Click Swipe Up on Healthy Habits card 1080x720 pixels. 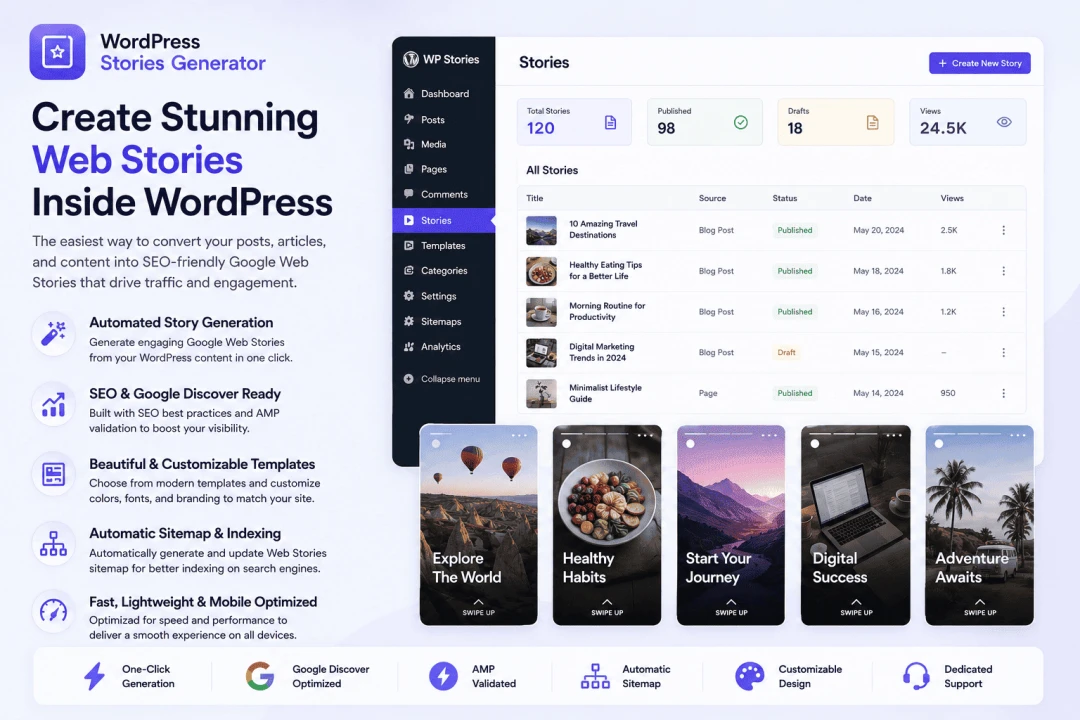607,608
